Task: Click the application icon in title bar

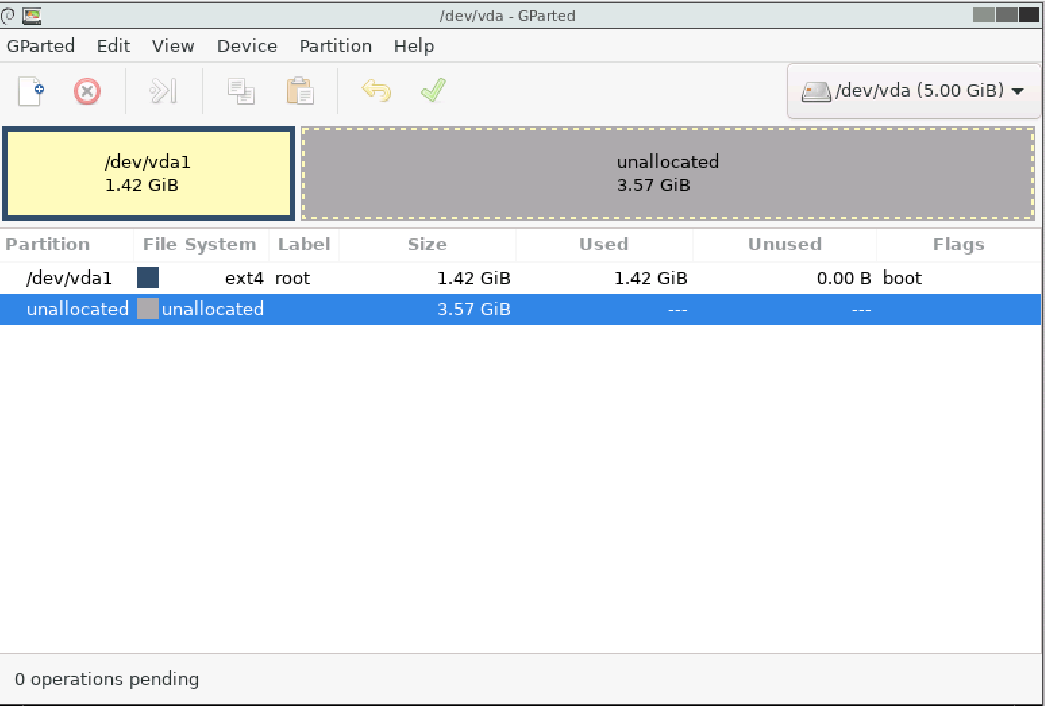Action: 31,15
